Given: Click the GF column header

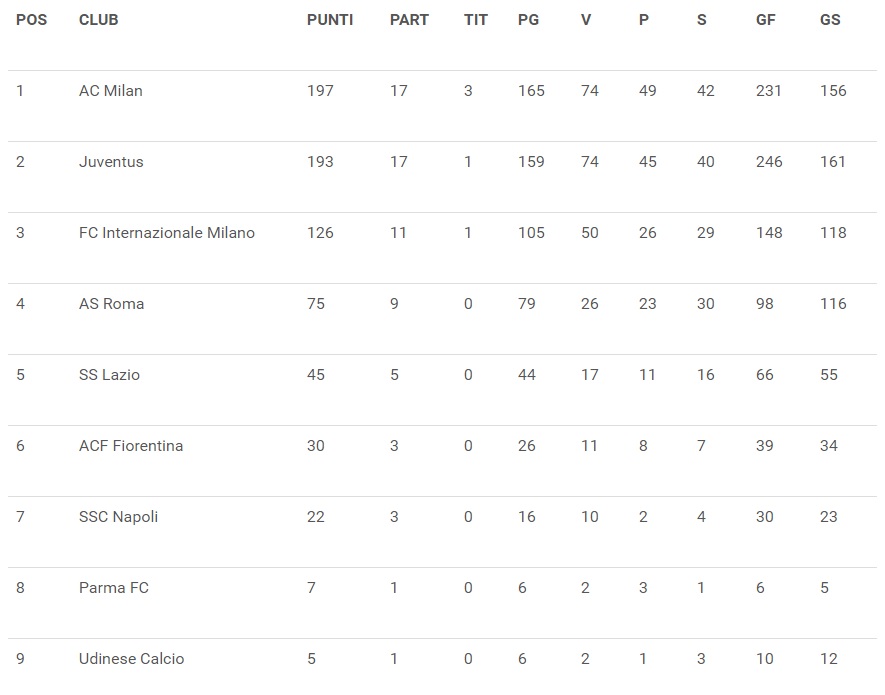Looking at the screenshot, I should tap(765, 20).
